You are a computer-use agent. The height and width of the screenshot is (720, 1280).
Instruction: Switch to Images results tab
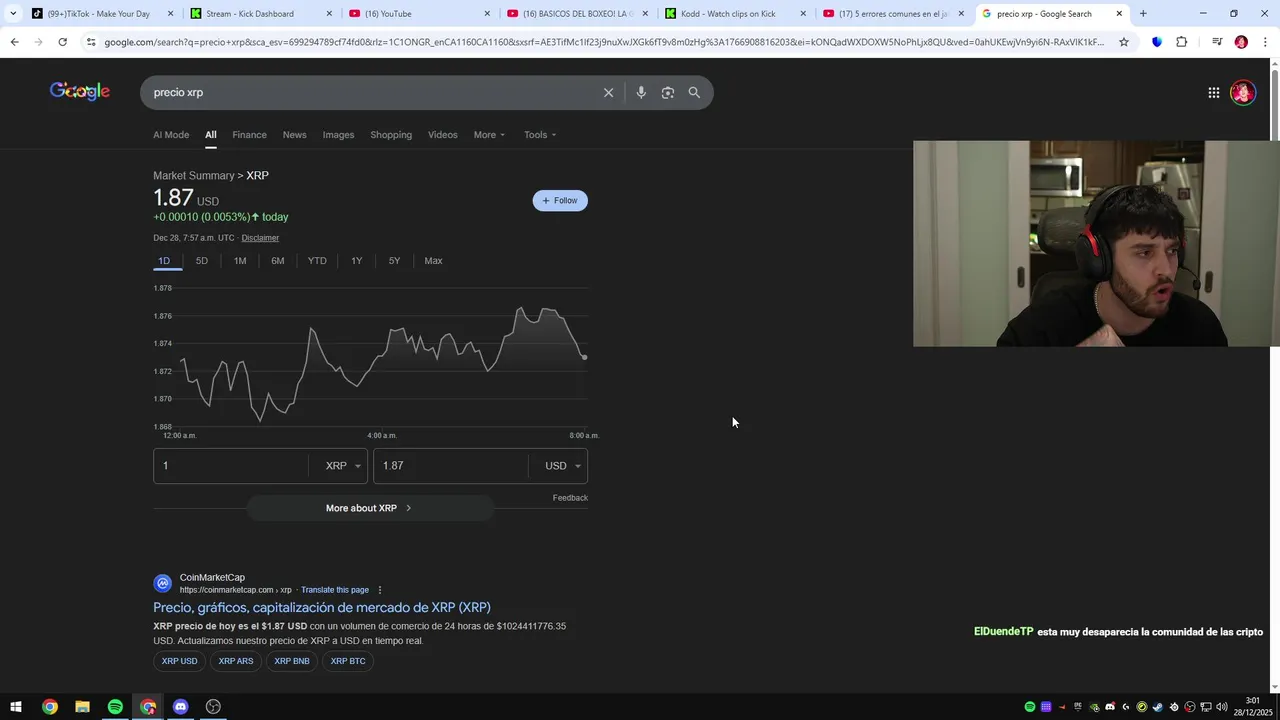tap(338, 135)
